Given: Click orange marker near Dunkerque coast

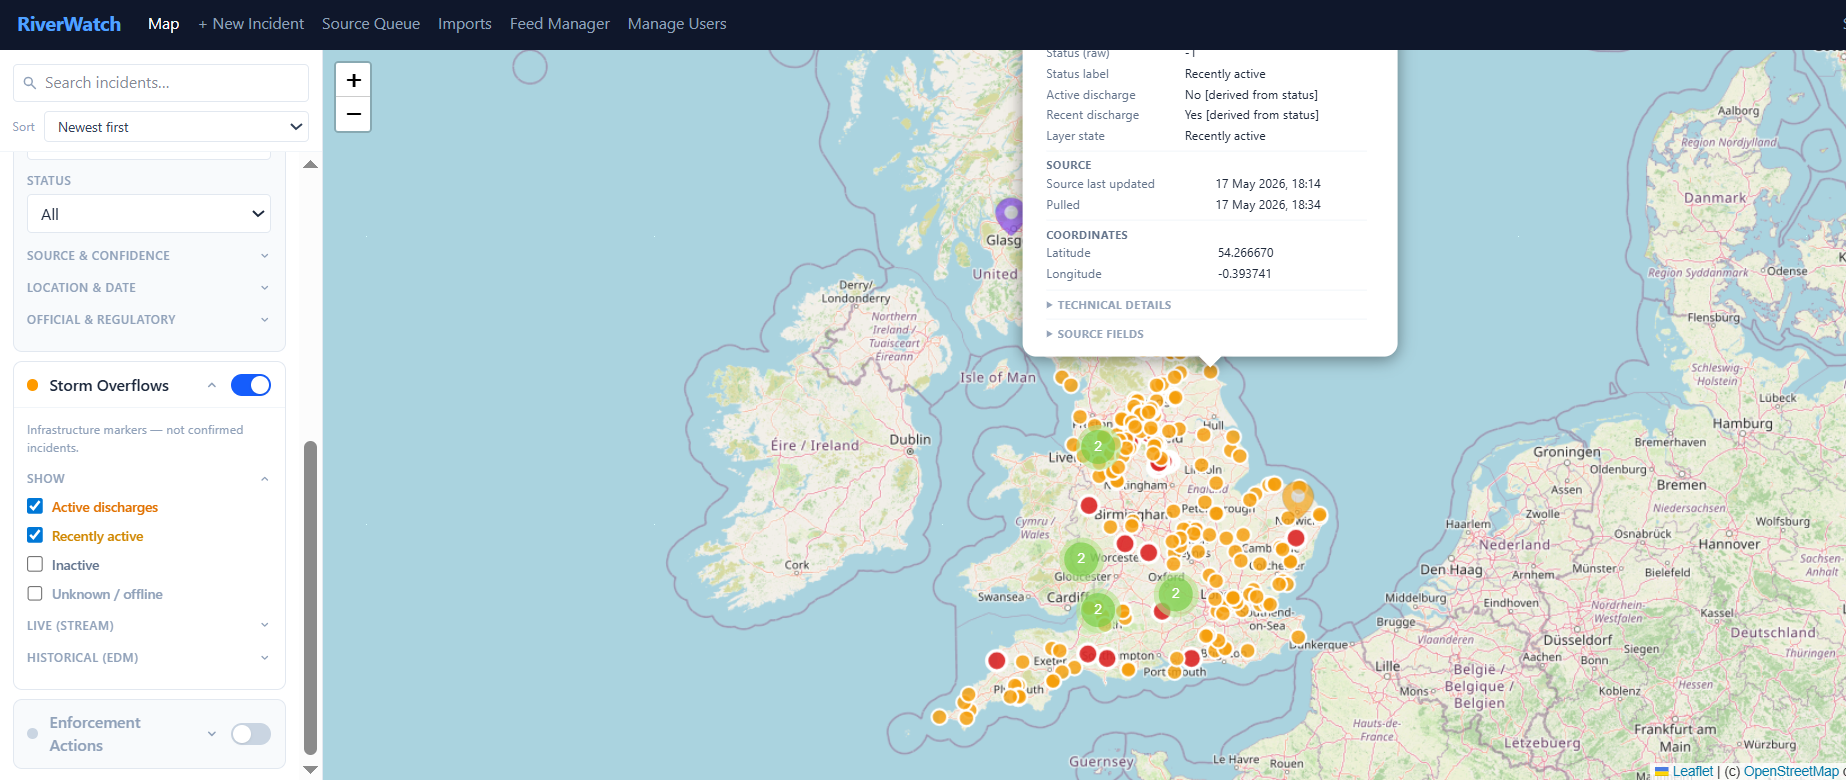Looking at the screenshot, I should [1298, 637].
